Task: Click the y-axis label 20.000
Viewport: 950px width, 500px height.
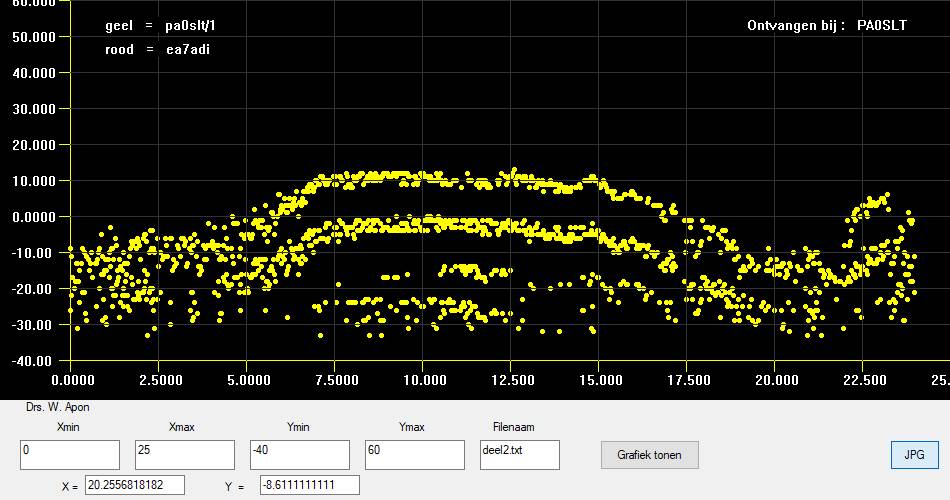Action: tap(34, 145)
